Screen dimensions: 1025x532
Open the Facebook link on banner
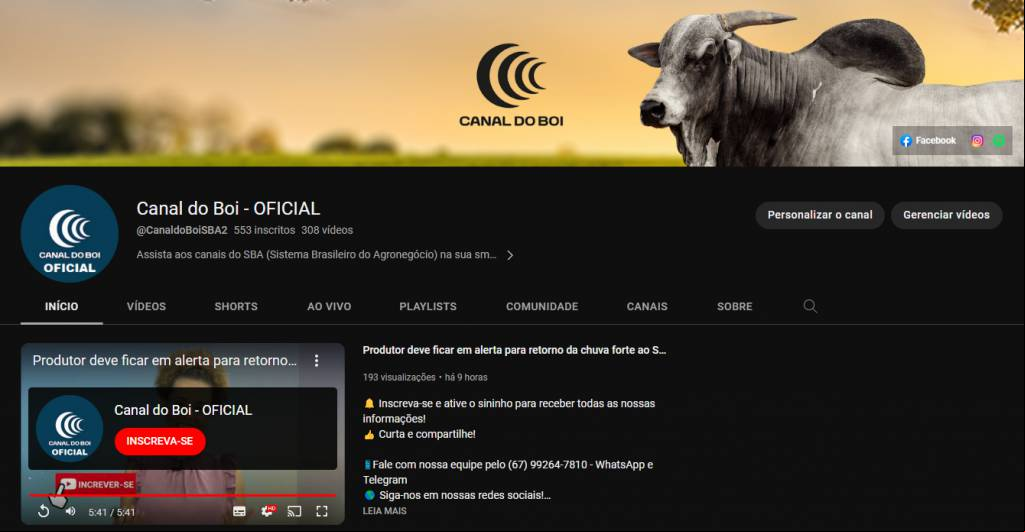[x=928, y=141]
